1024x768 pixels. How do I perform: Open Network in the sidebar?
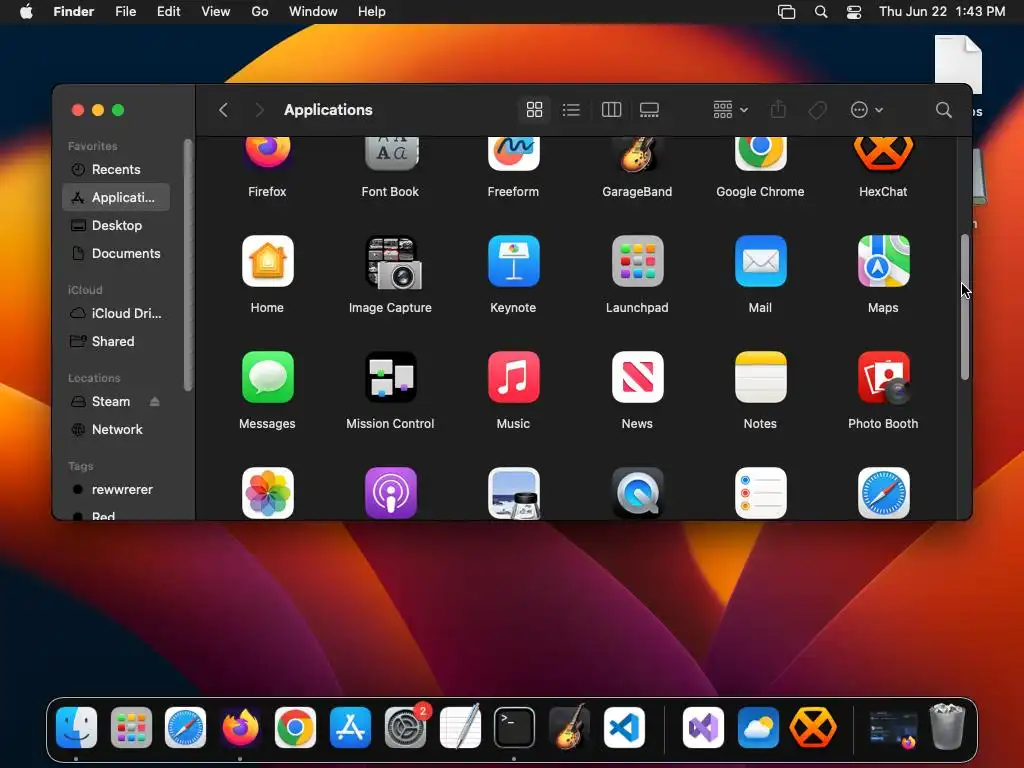coord(116,430)
